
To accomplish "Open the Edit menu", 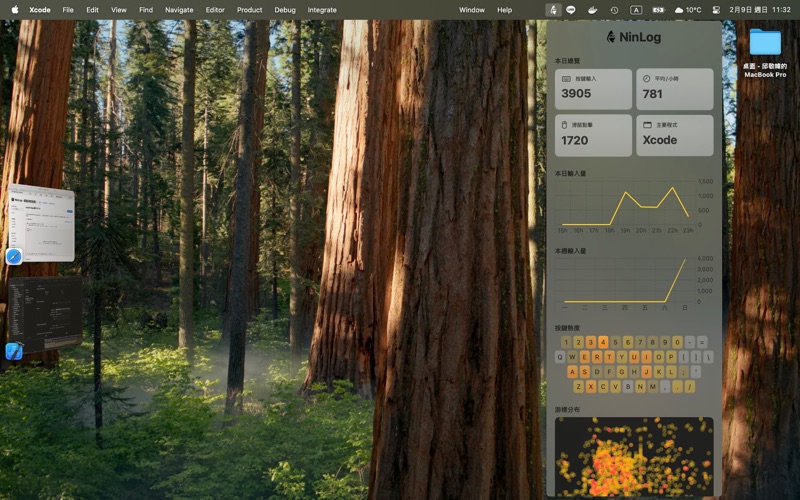I will point(92,10).
